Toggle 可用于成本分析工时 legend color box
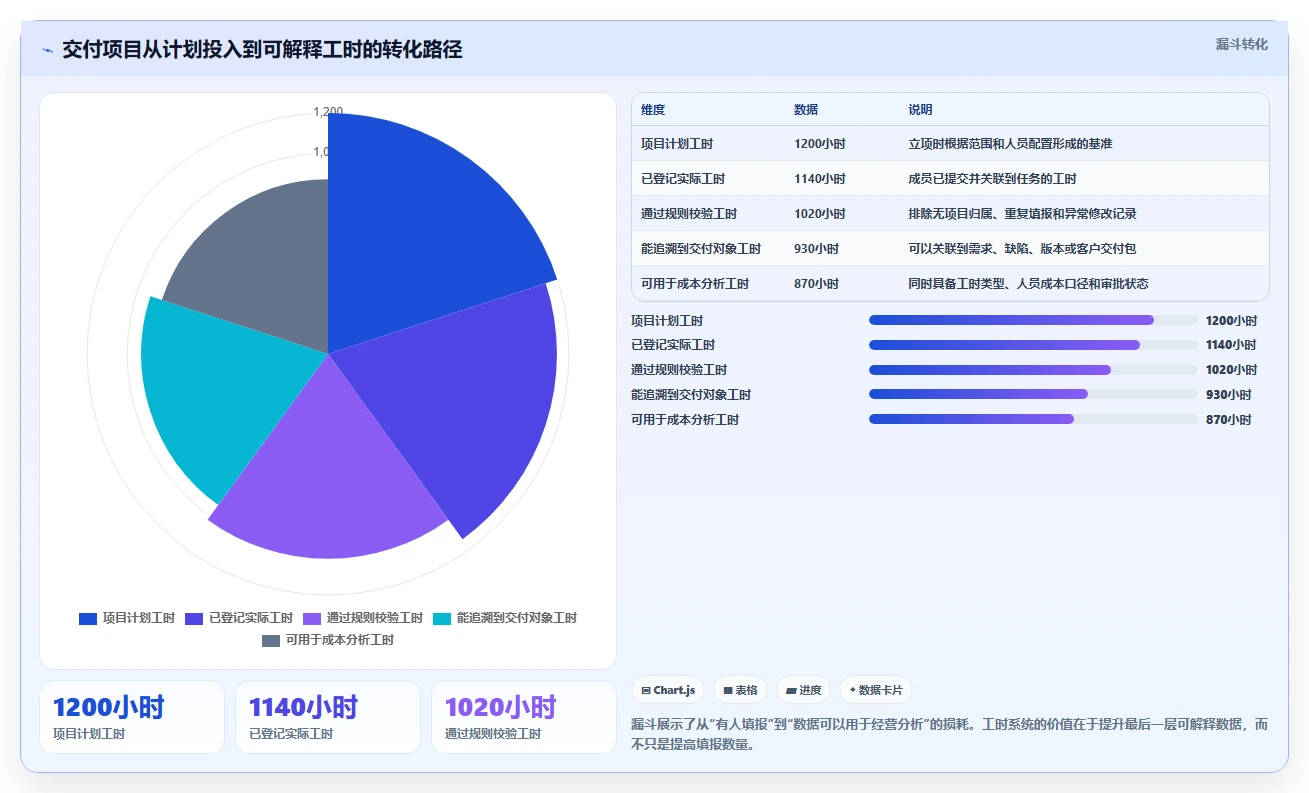 271,640
